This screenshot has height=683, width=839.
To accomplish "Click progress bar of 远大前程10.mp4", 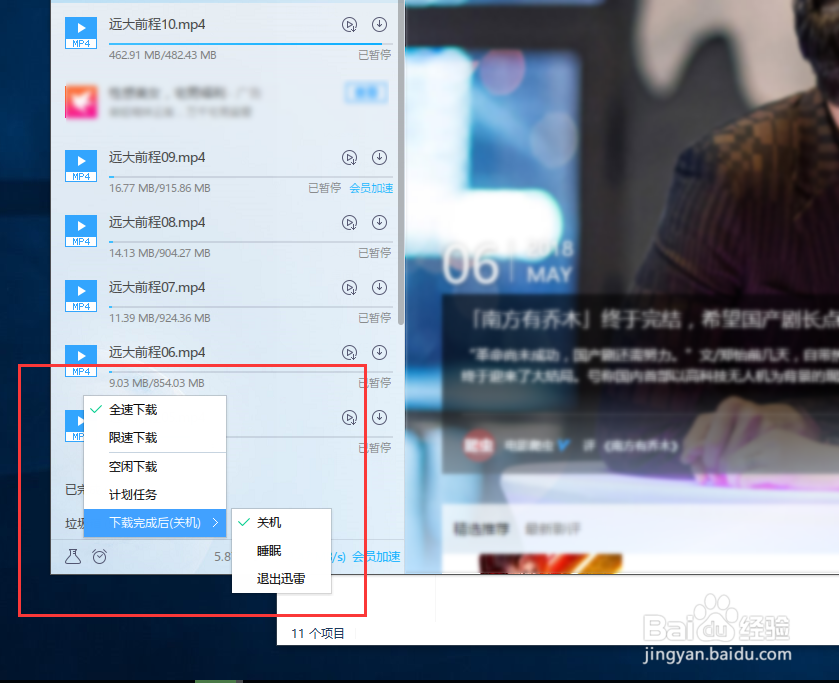I will point(250,44).
